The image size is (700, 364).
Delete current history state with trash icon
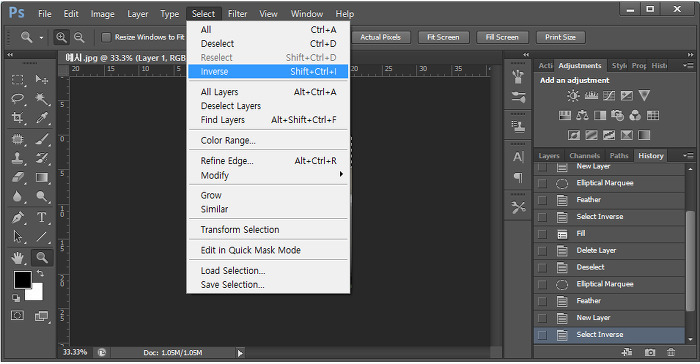[671, 352]
